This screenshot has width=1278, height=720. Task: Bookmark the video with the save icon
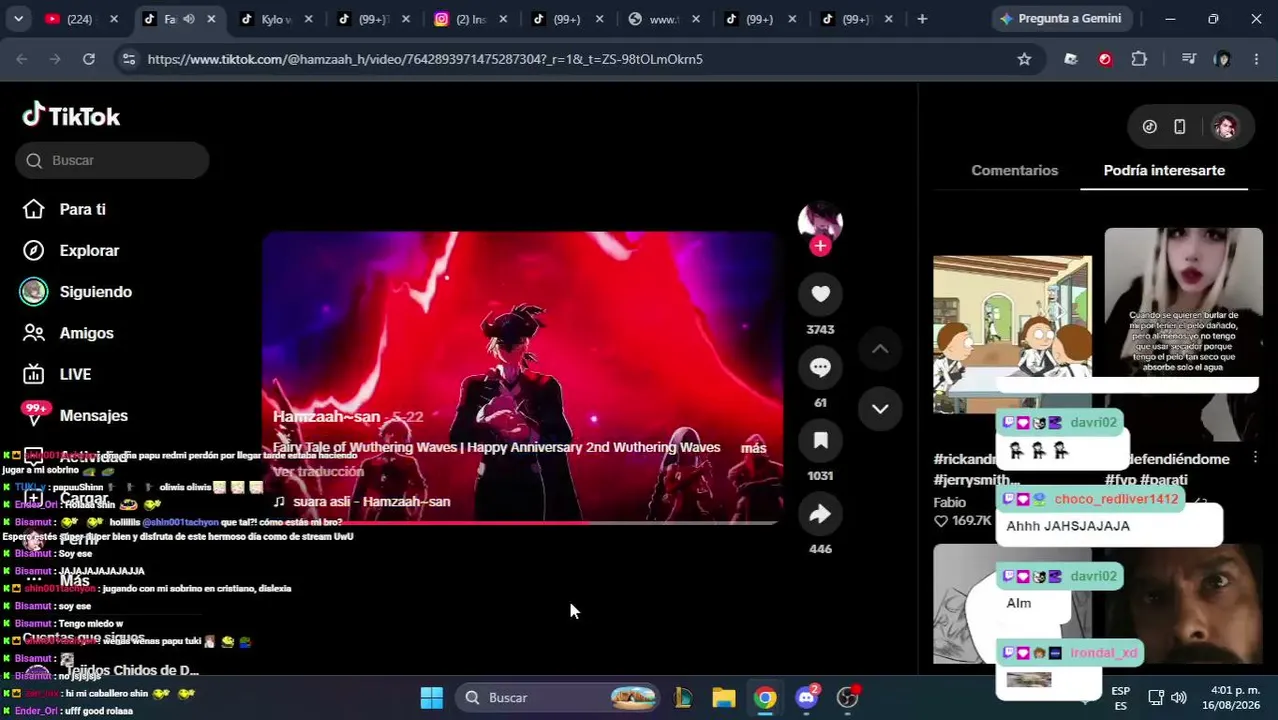(820, 441)
